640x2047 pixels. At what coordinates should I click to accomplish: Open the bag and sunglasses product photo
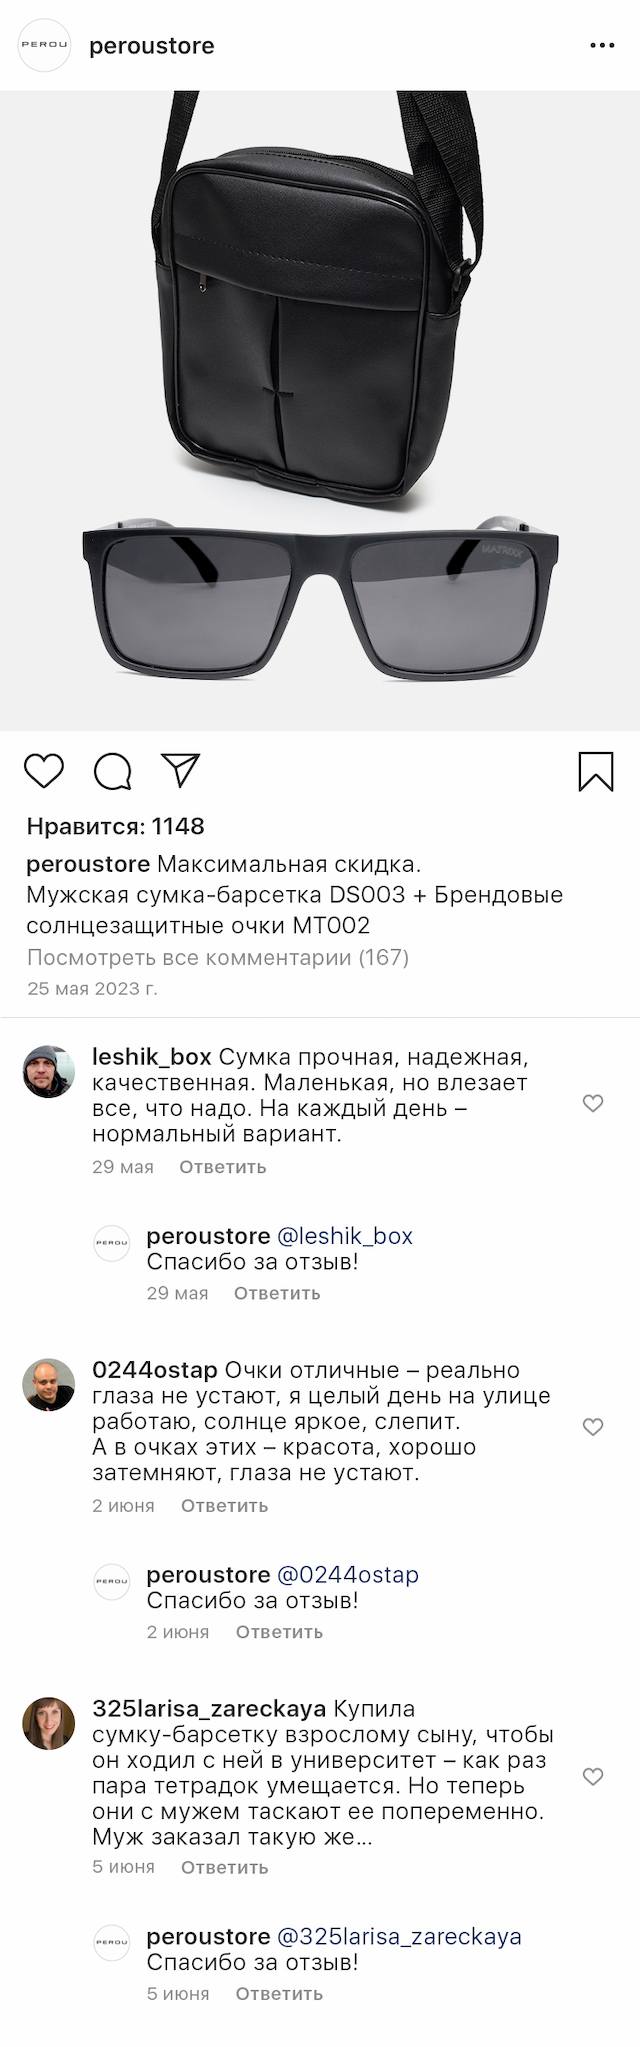(320, 410)
